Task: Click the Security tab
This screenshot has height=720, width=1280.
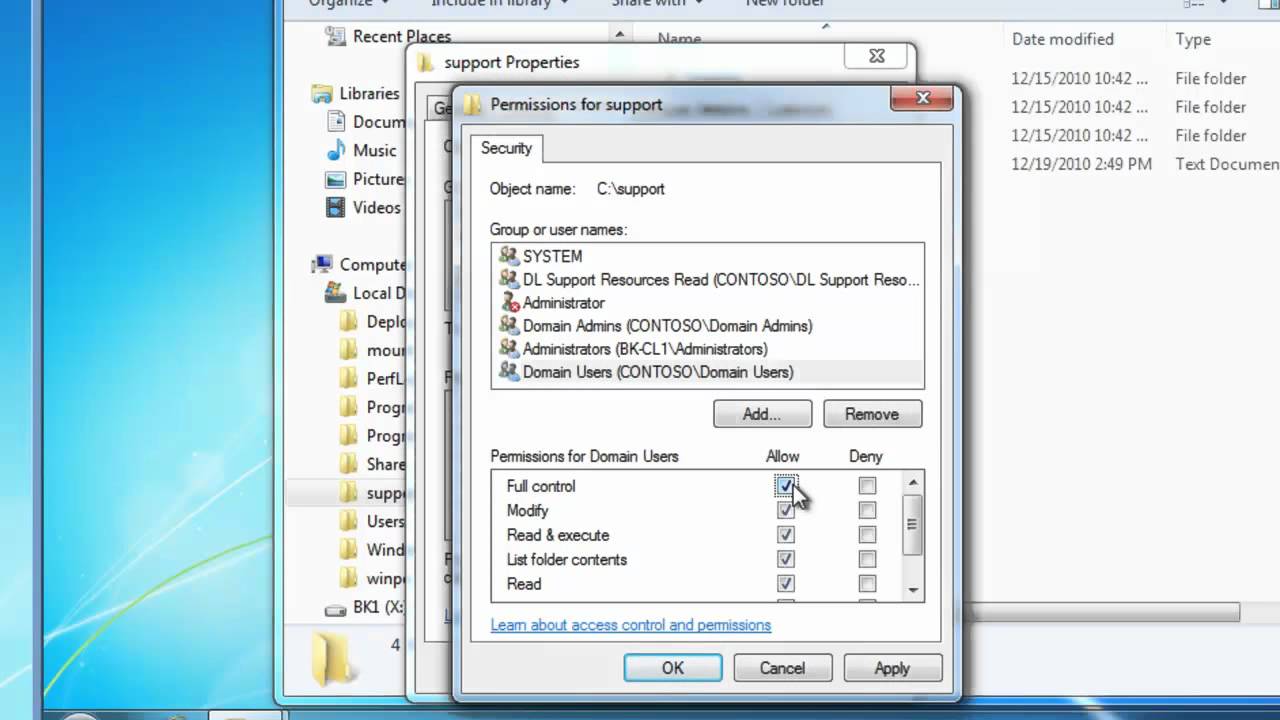Action: (x=506, y=148)
